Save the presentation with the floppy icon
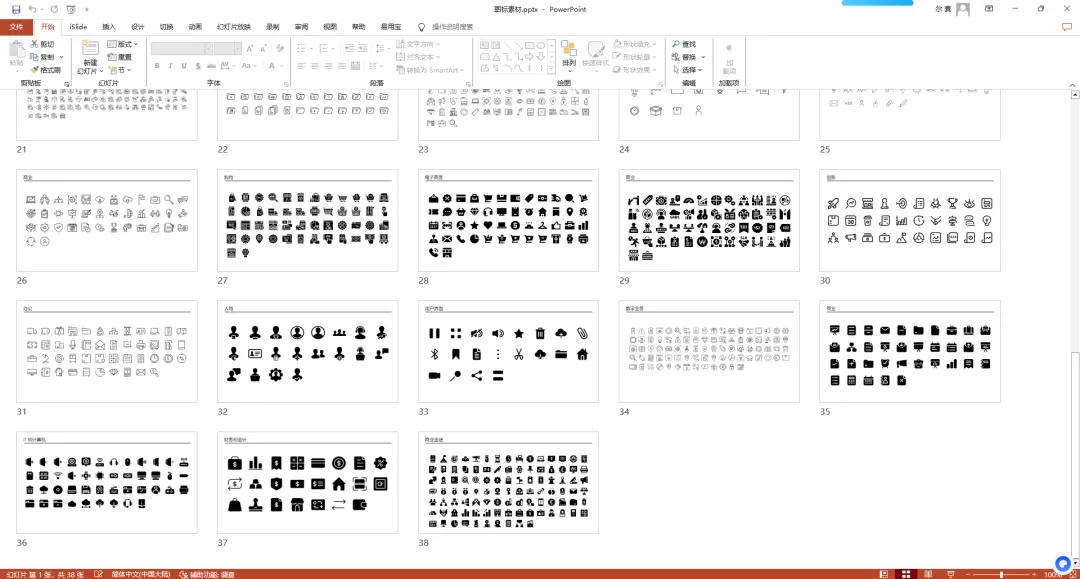This screenshot has width=1080, height=579. click(16, 10)
